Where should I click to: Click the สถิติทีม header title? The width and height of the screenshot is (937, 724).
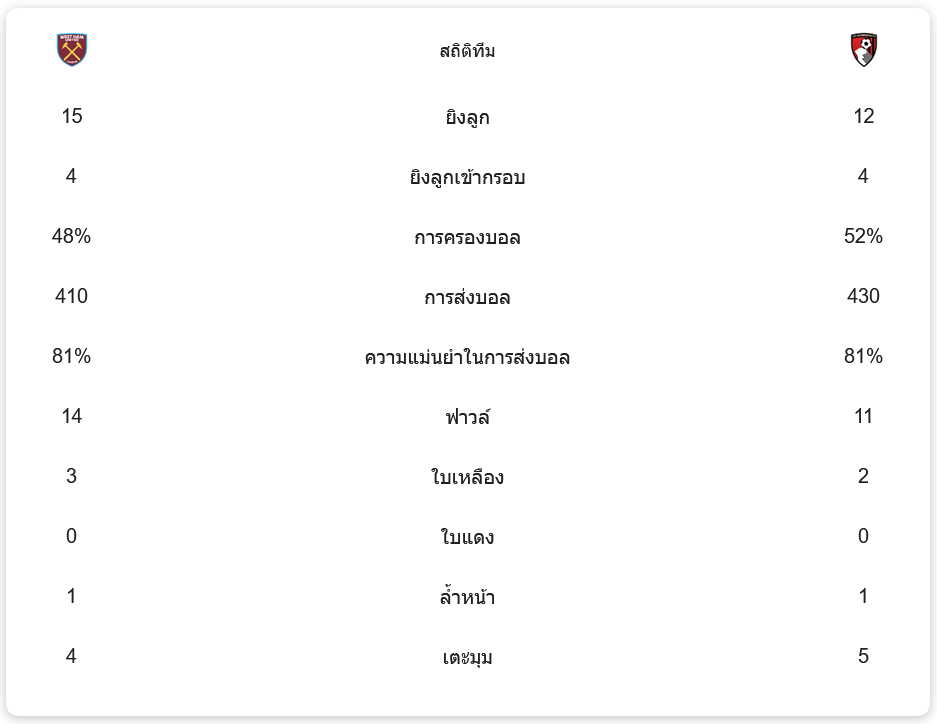467,51
